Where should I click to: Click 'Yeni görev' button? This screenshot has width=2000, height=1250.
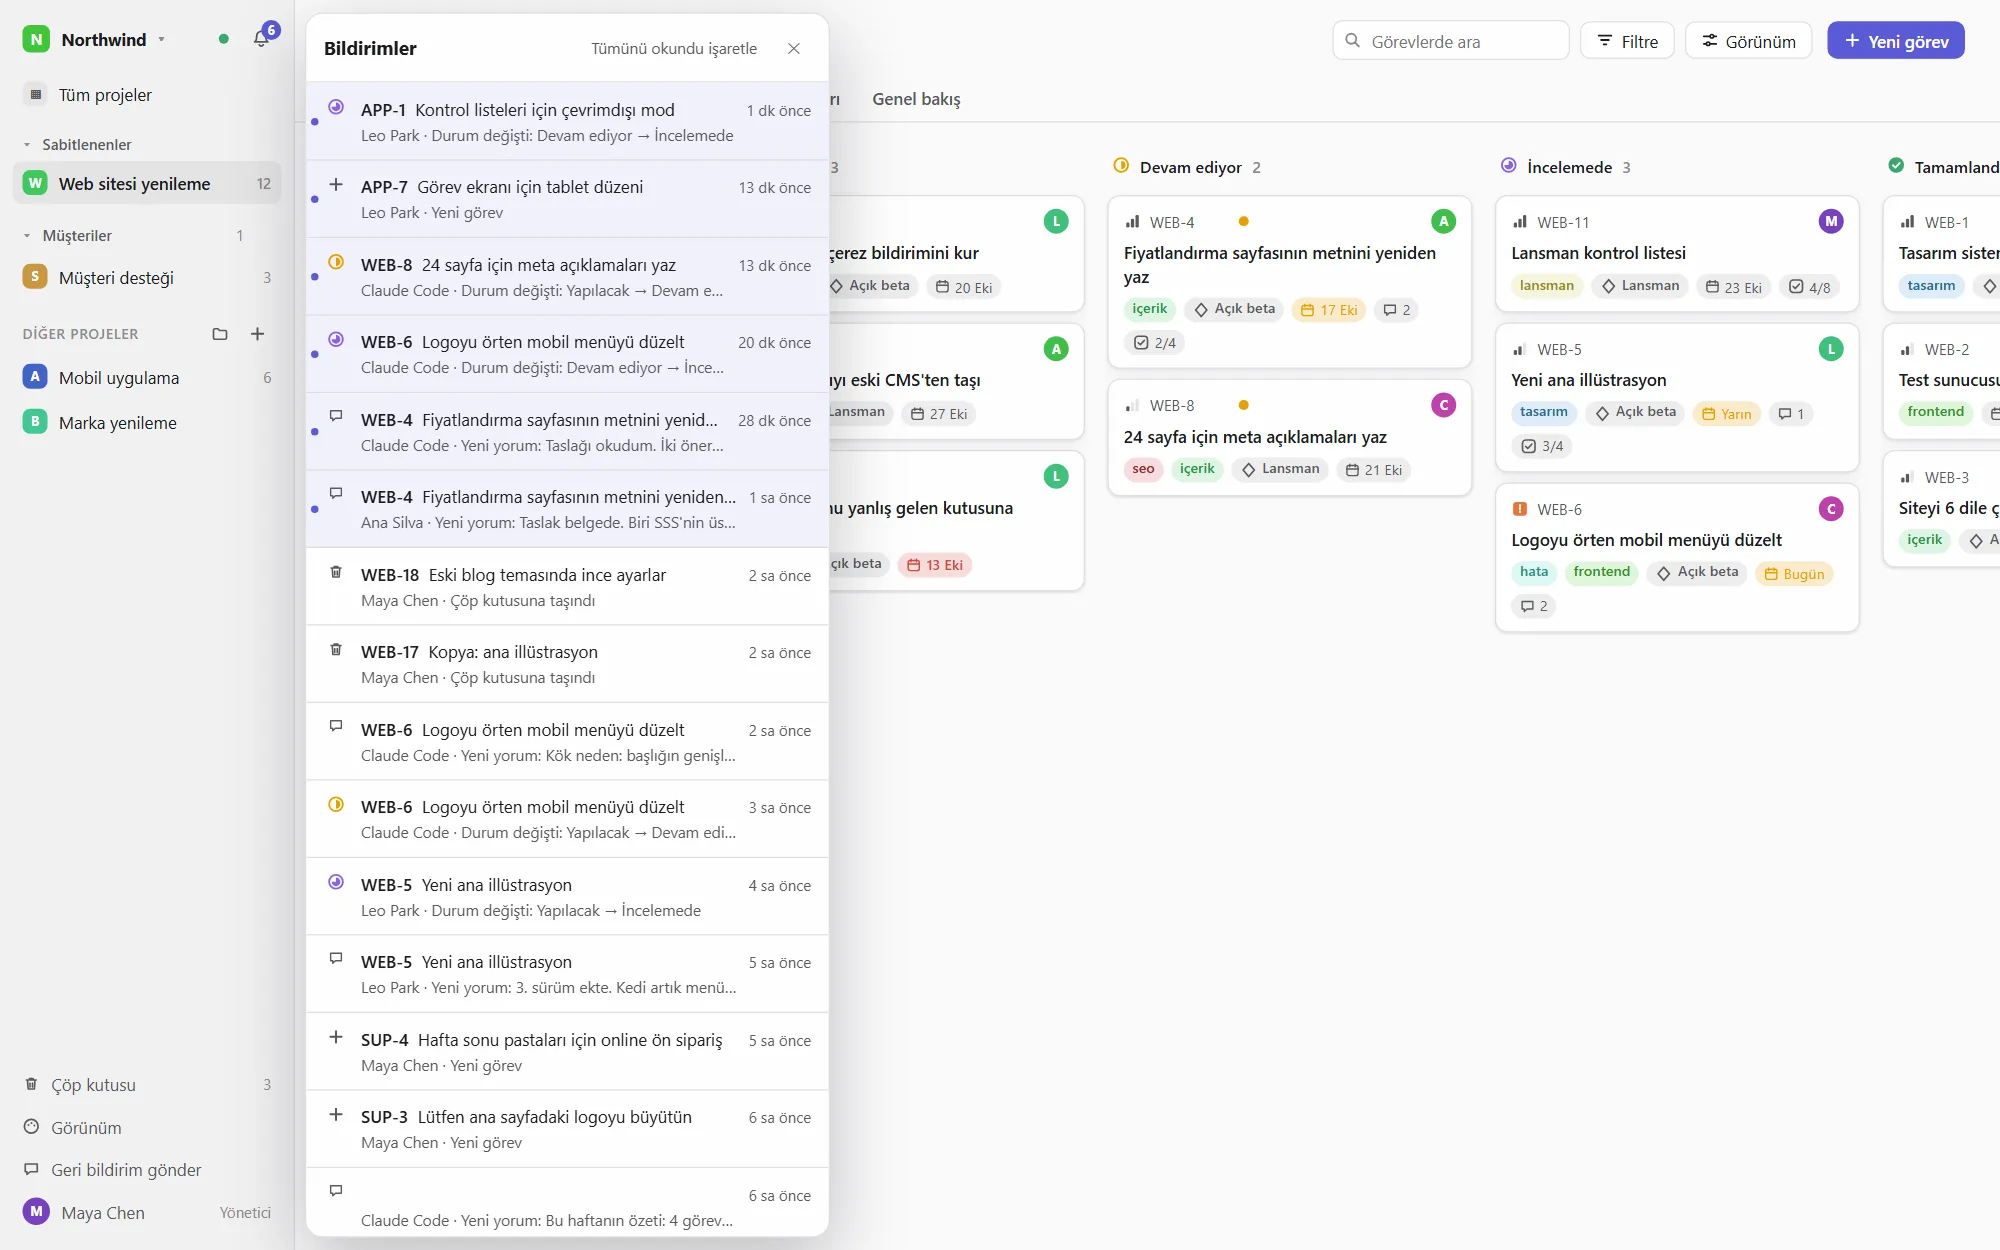point(1895,41)
